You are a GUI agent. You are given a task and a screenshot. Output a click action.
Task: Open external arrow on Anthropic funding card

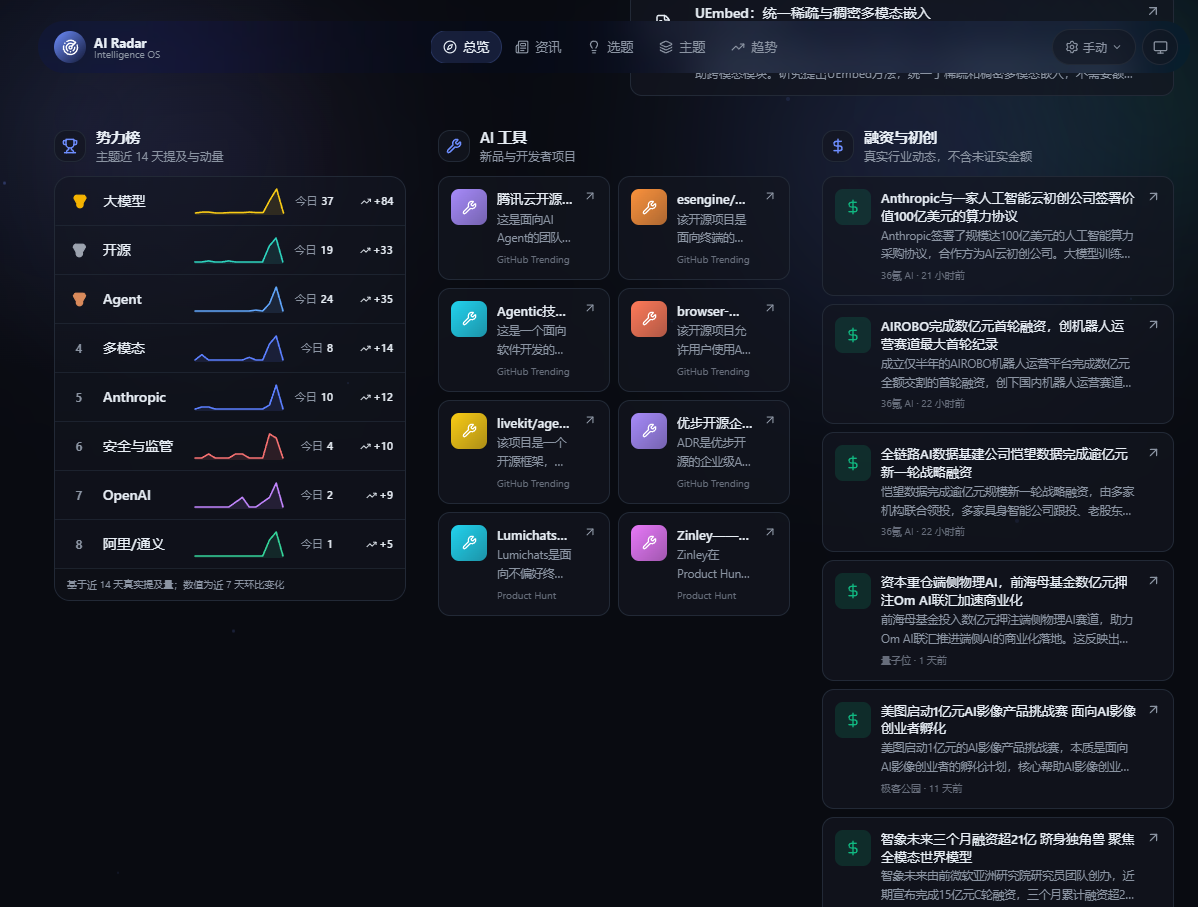(x=1154, y=196)
